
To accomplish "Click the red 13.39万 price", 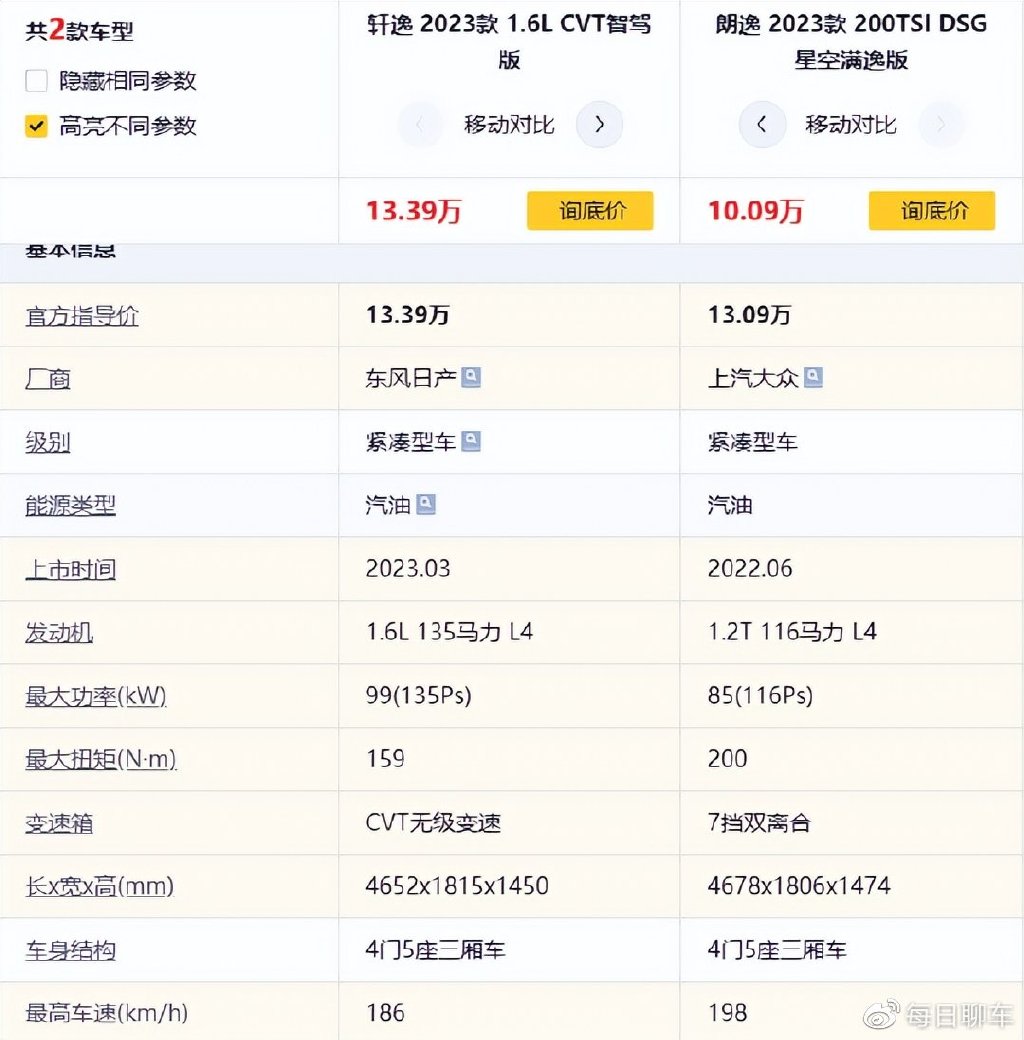I will pyautogui.click(x=413, y=211).
